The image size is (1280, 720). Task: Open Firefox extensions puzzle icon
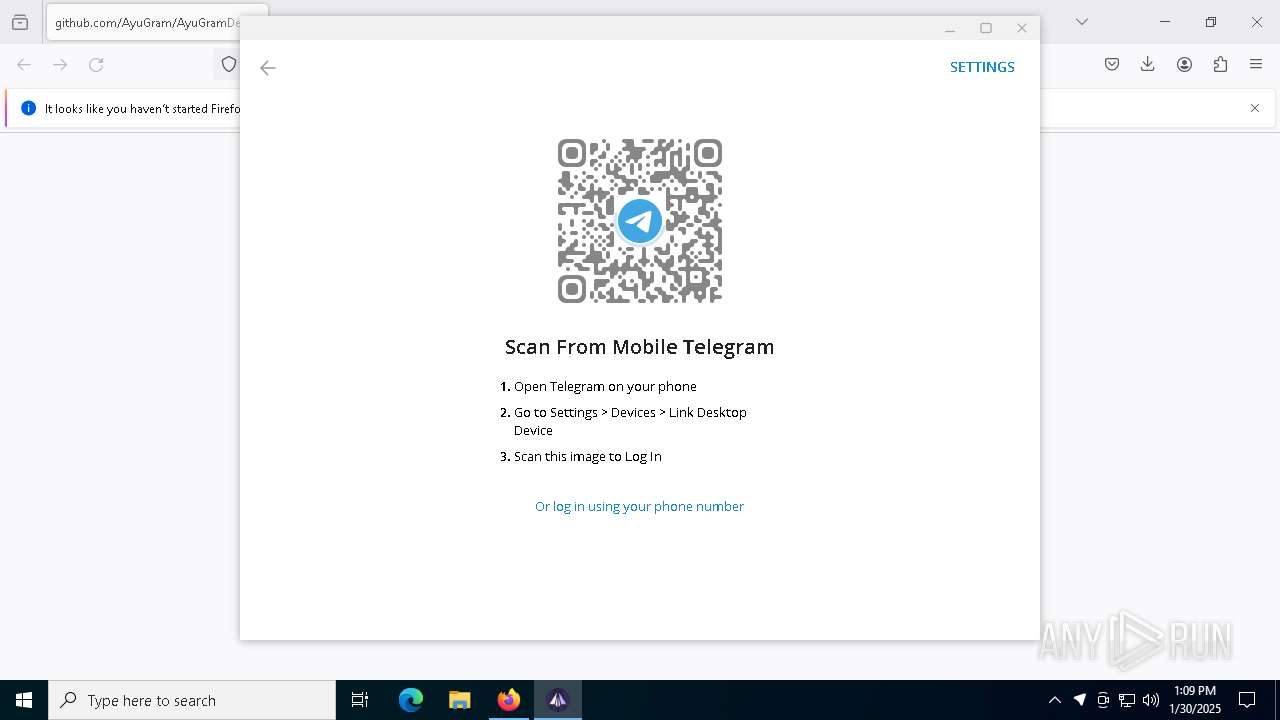pos(1220,65)
